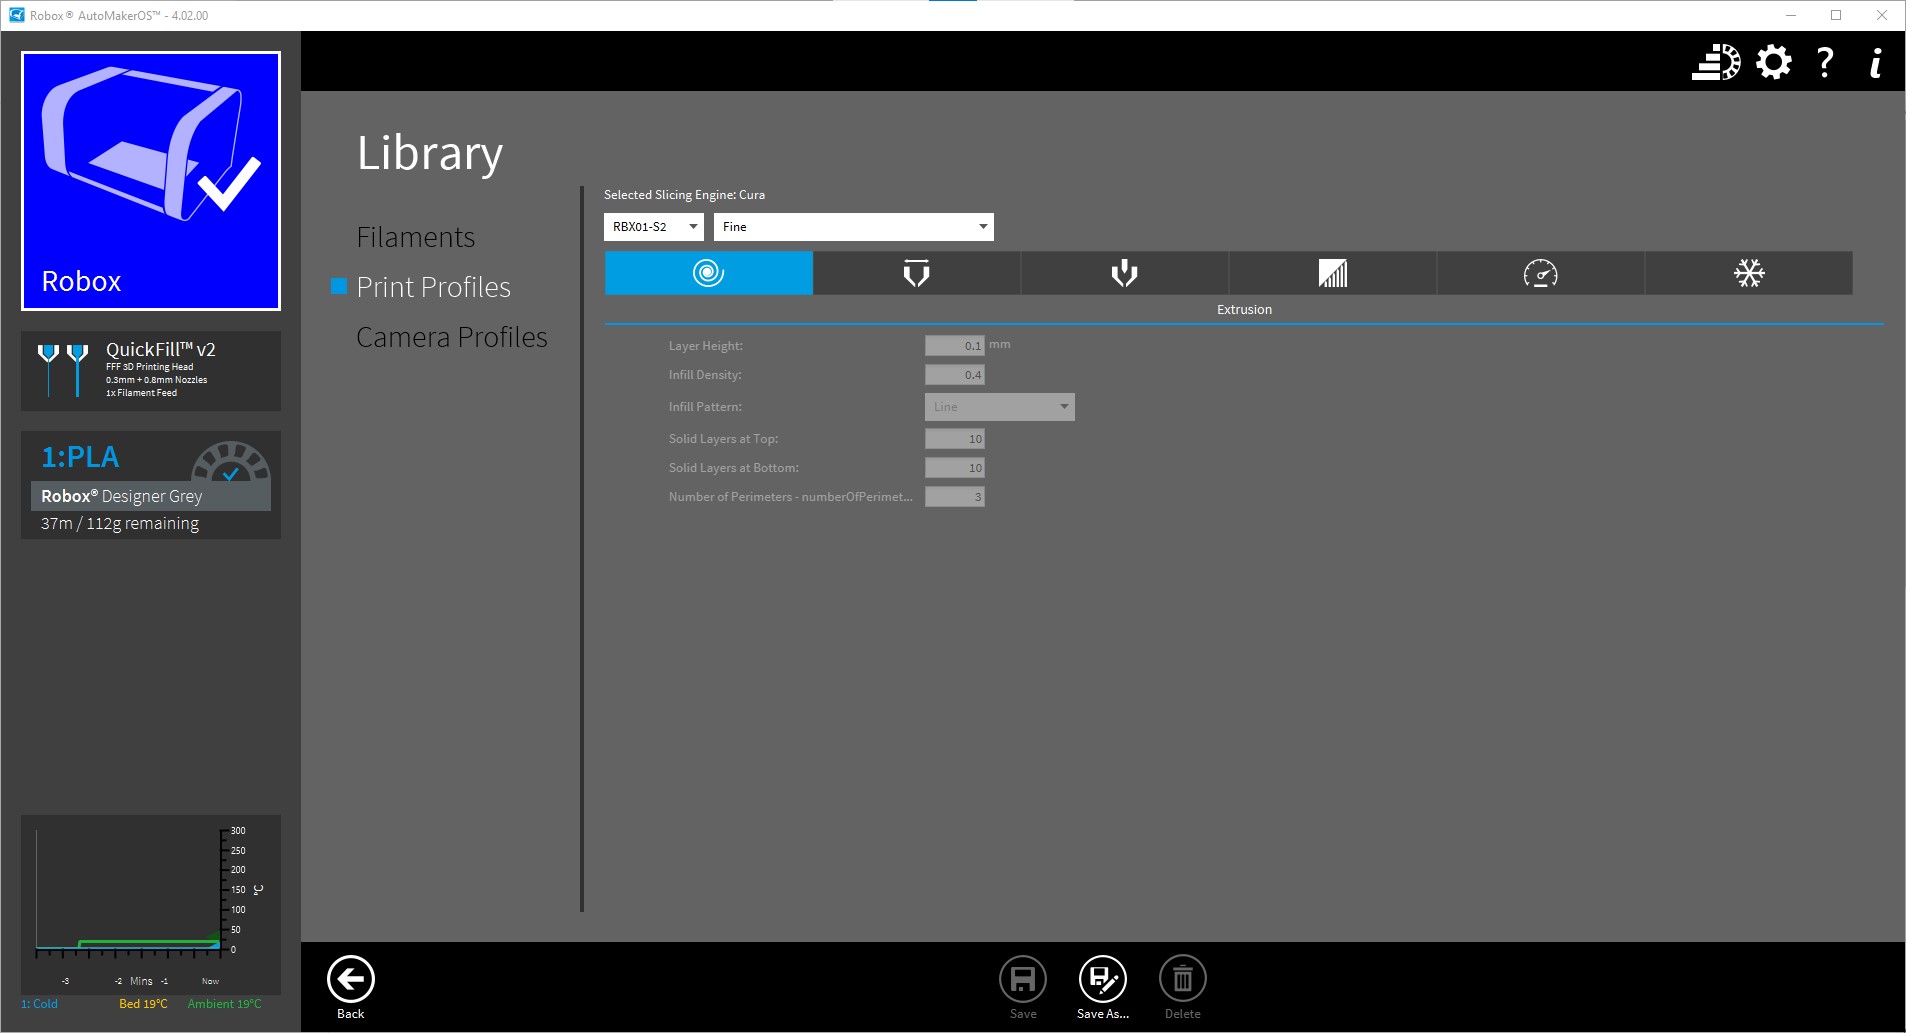
Task: Click the striped graph tab icon
Action: pos(1332,273)
